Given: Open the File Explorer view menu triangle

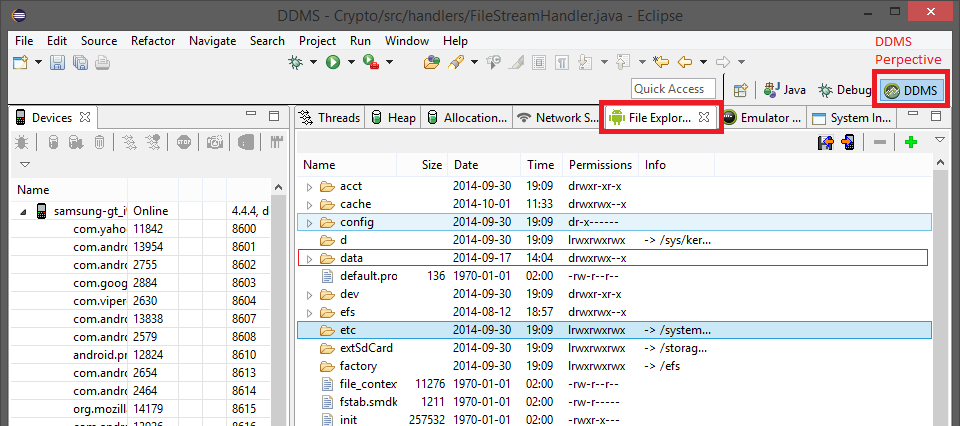Looking at the screenshot, I should pos(940,140).
